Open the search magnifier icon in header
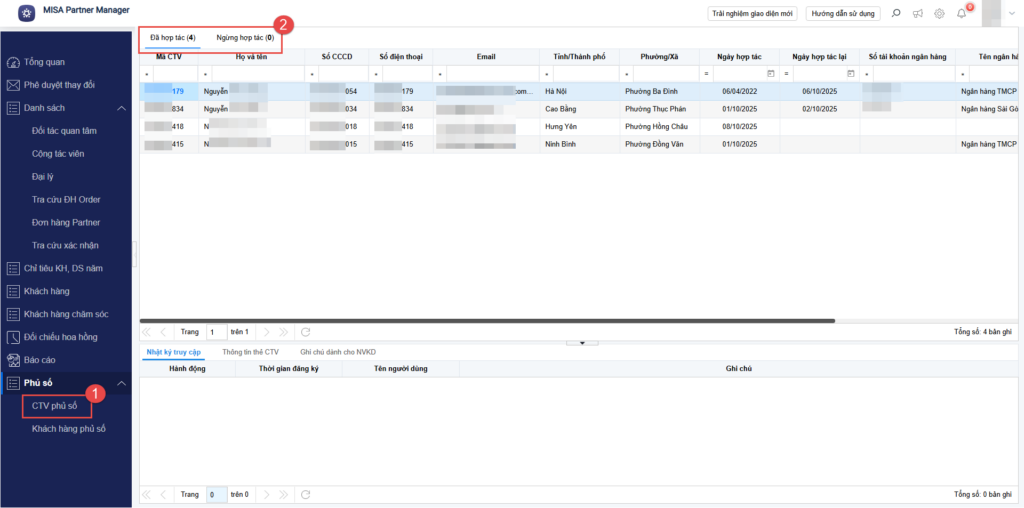 pyautogui.click(x=895, y=13)
